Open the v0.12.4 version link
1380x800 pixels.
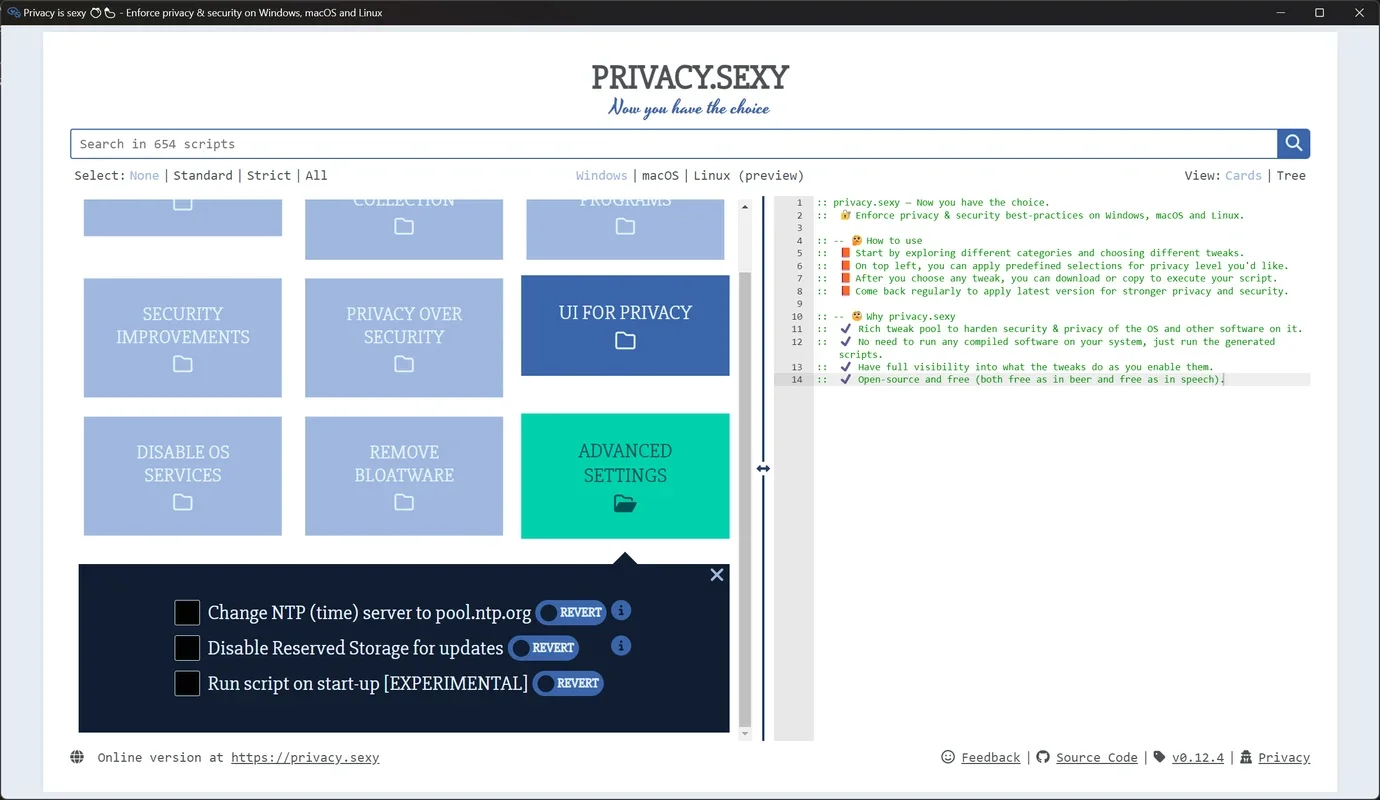[x=1198, y=757]
